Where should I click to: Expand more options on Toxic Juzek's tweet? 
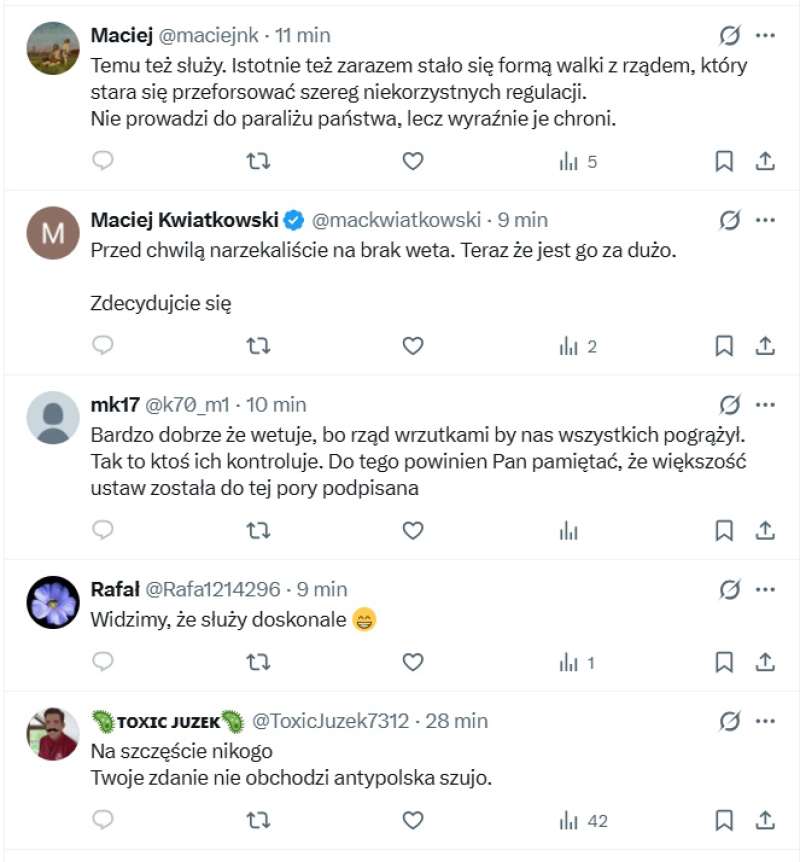click(x=765, y=720)
